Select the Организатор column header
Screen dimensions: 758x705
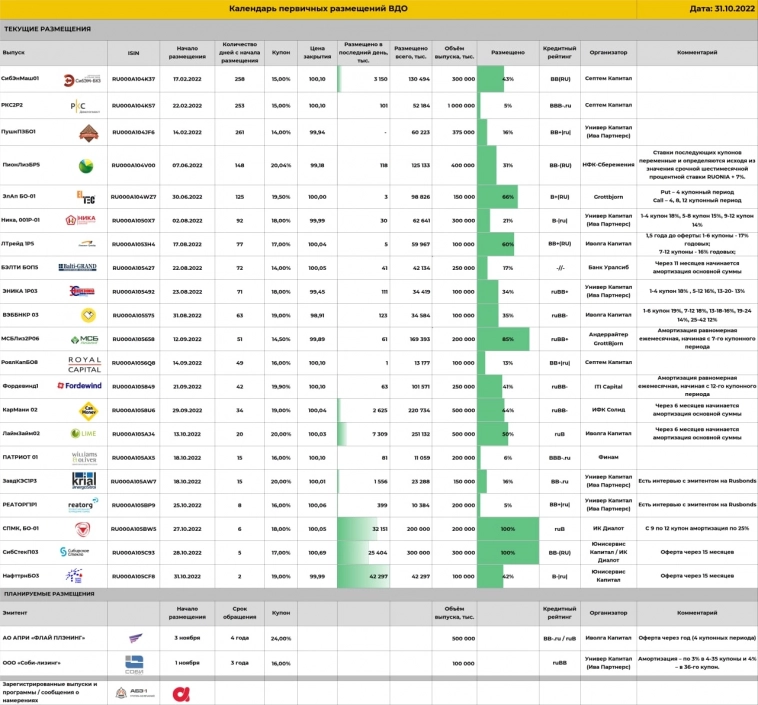[608, 52]
